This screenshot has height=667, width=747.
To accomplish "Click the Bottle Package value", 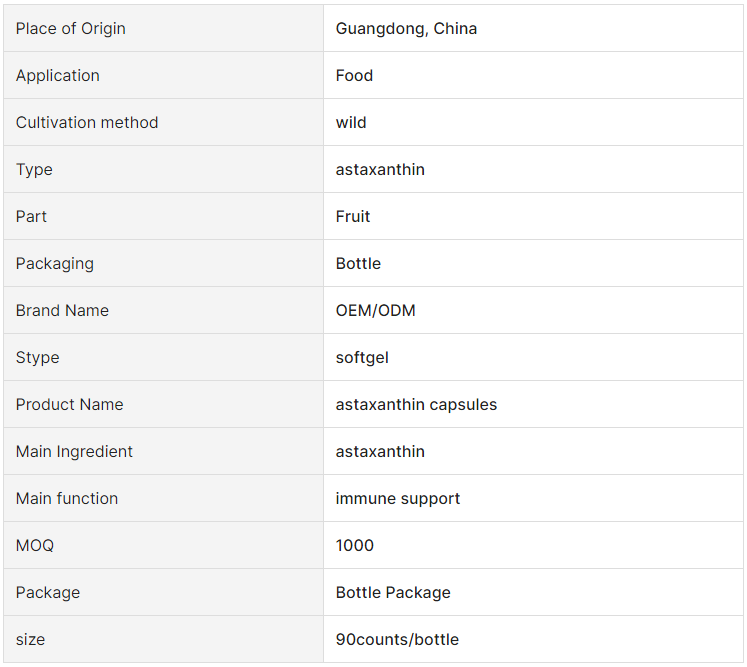I will point(393,593).
